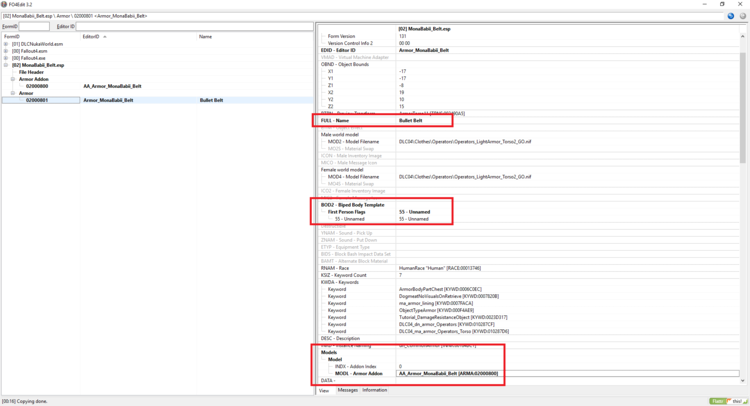
Task: Click the X1 value -17
Action: (x=402, y=71)
